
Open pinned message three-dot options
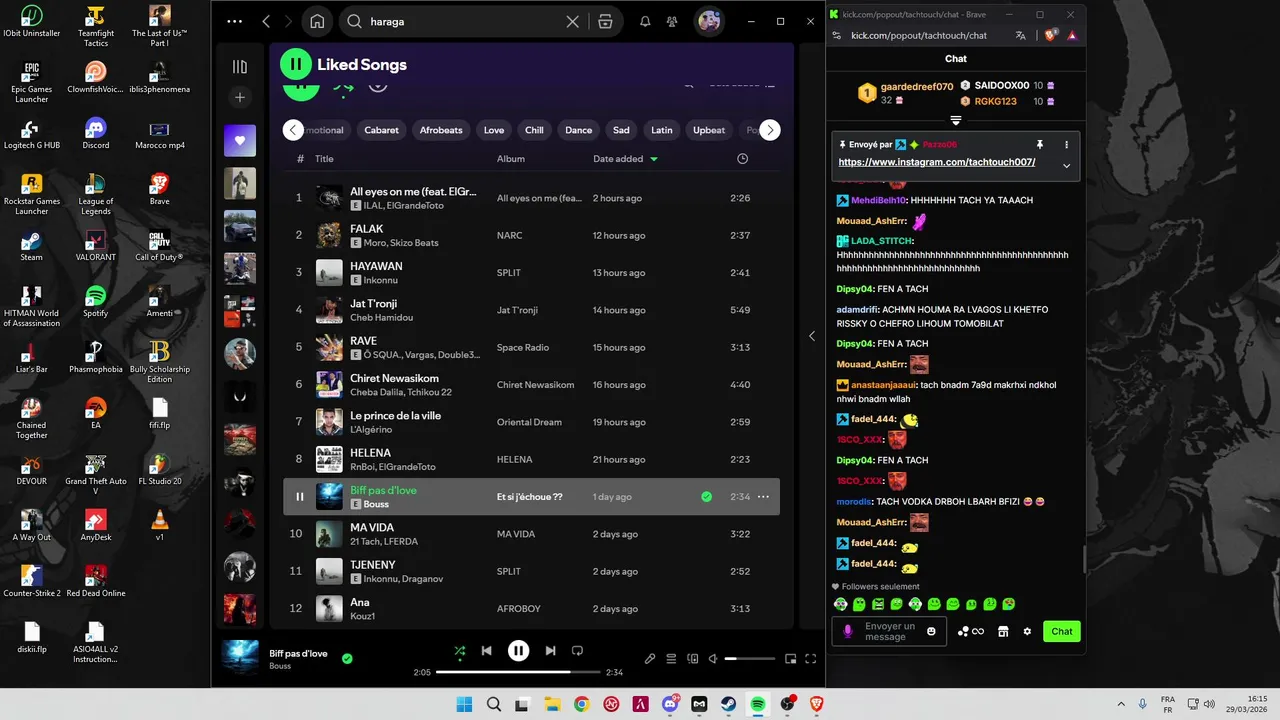[x=1066, y=145]
